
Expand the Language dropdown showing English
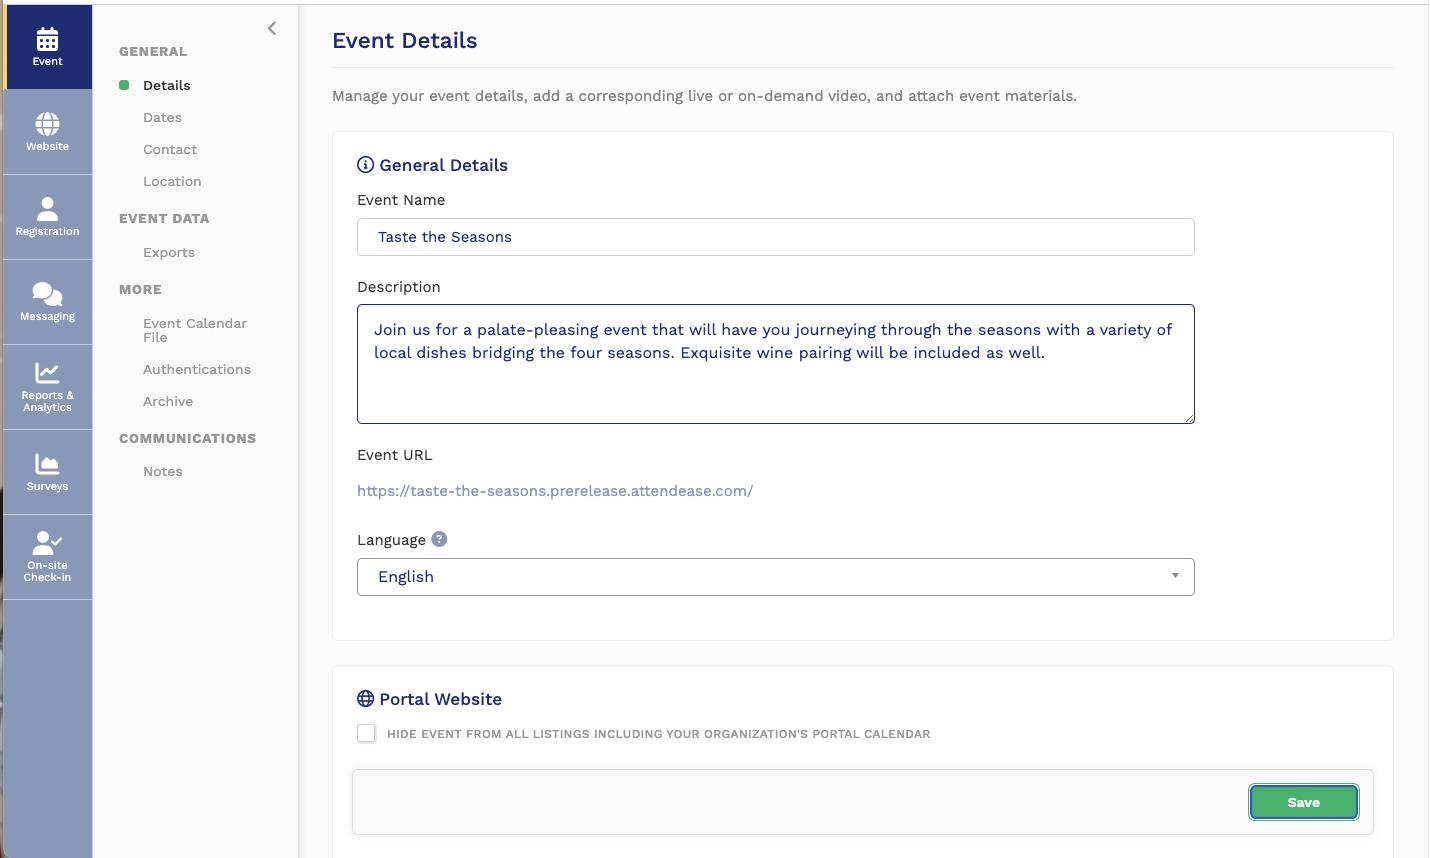(775, 577)
